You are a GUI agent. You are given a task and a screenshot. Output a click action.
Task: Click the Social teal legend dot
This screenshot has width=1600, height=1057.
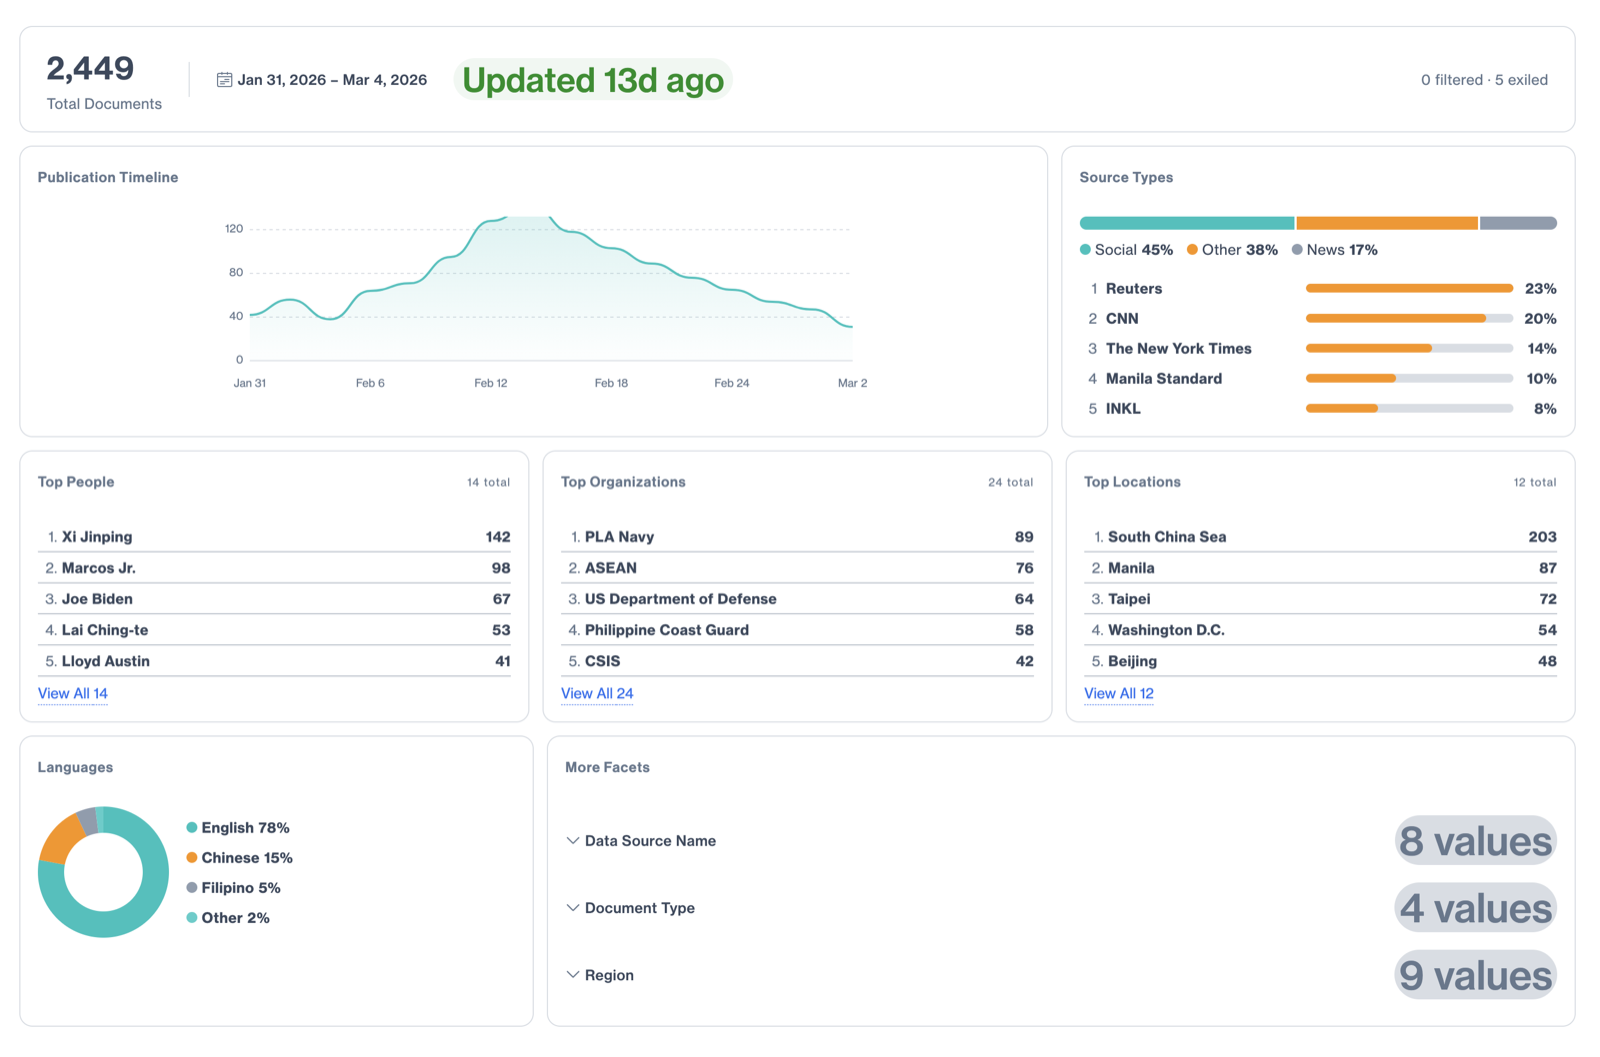[1085, 250]
